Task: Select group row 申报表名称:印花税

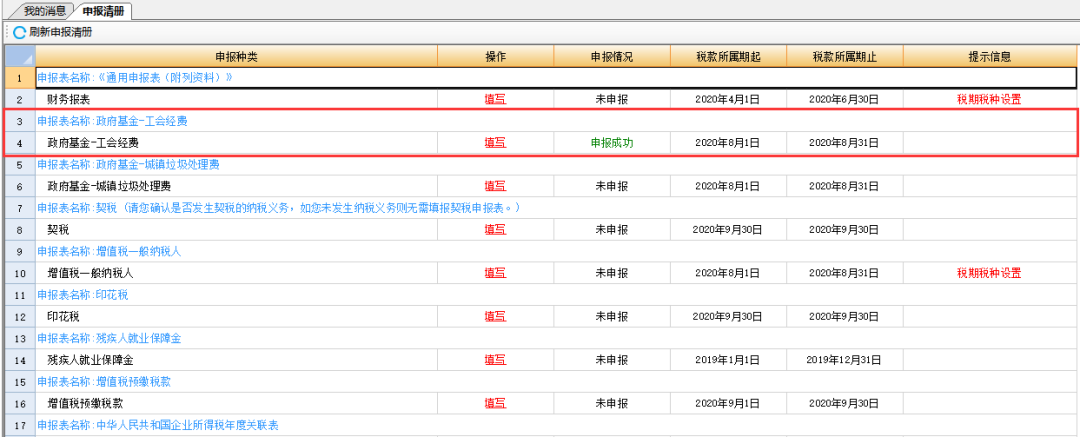Action: 555,295
